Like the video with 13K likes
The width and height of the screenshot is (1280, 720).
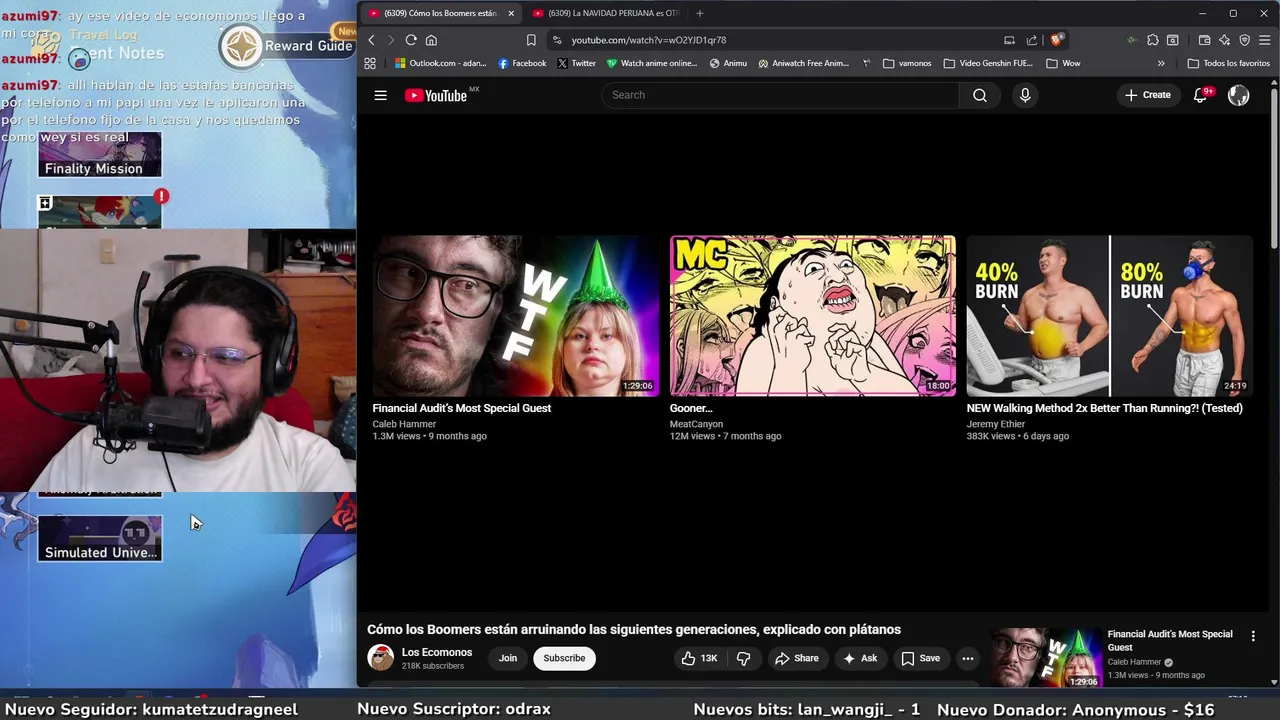pyautogui.click(x=699, y=658)
